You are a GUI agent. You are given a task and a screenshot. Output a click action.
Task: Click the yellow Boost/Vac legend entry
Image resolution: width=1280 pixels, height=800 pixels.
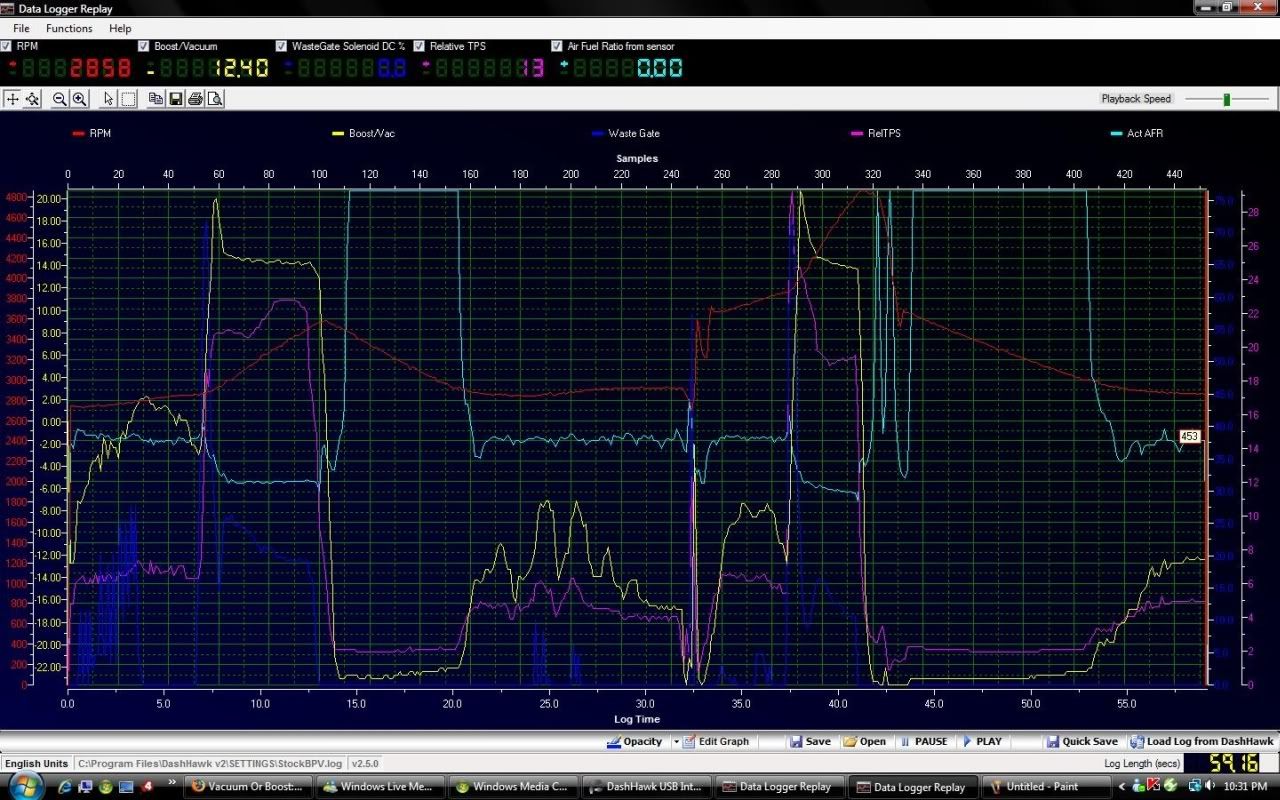point(363,133)
